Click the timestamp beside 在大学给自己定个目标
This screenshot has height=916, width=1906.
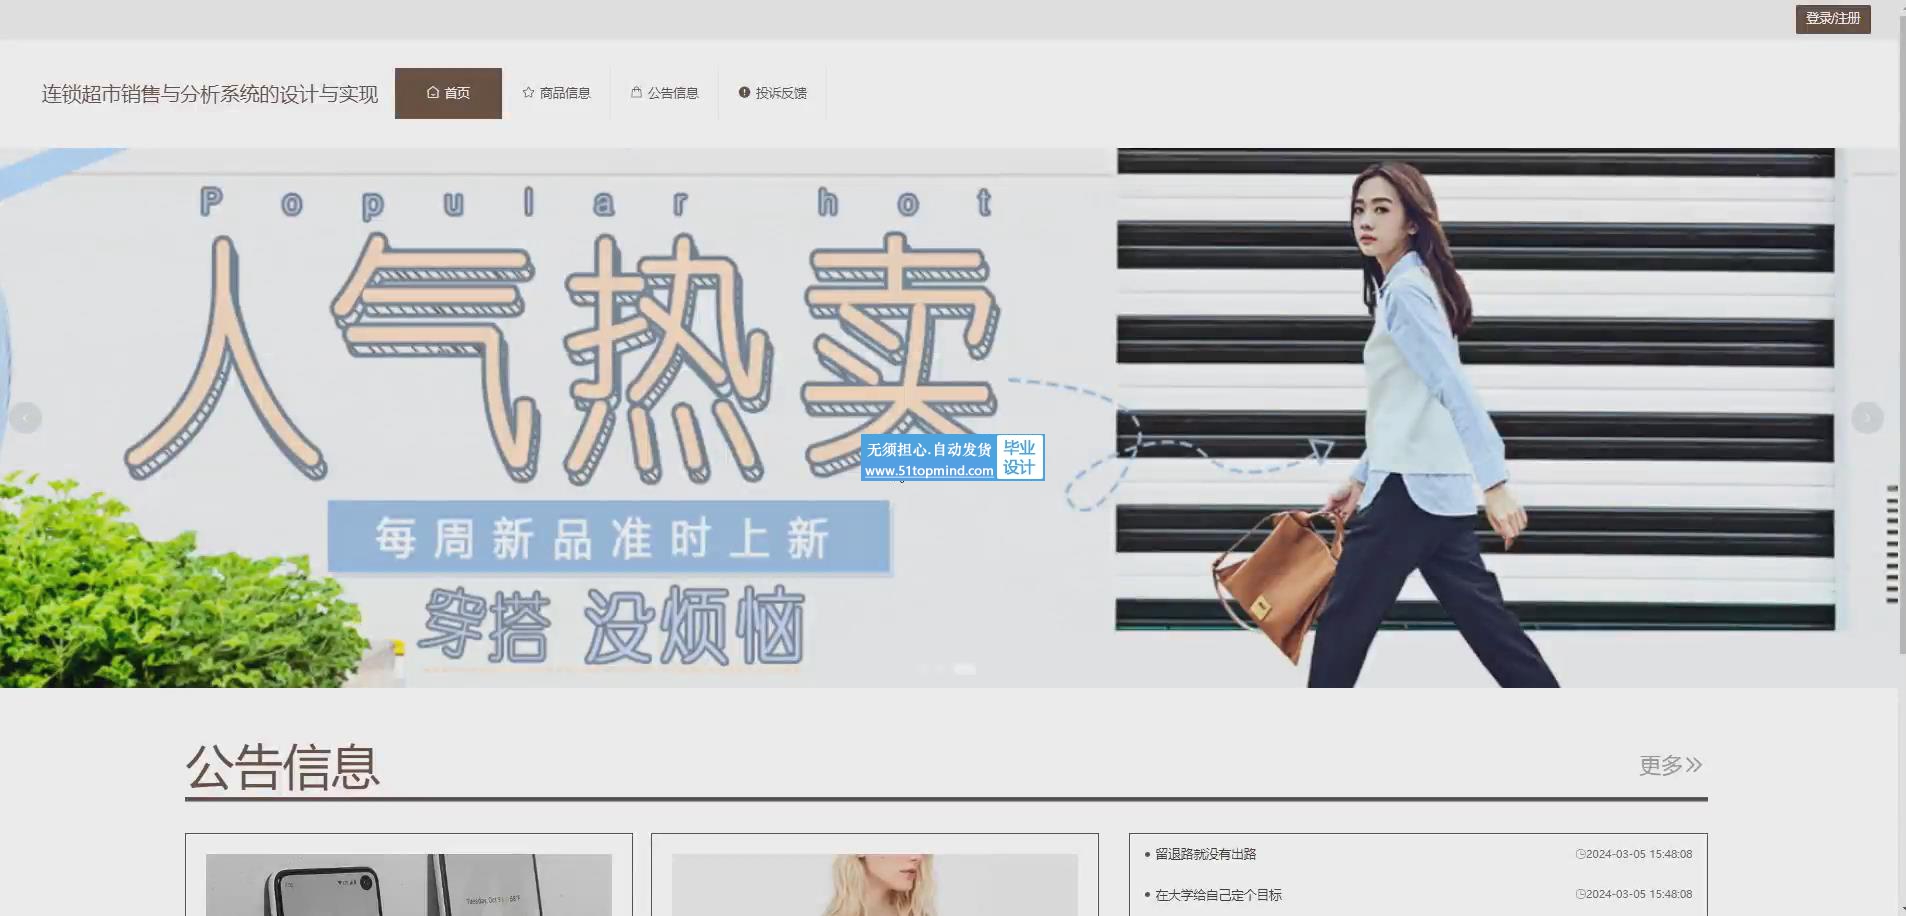pos(1634,894)
